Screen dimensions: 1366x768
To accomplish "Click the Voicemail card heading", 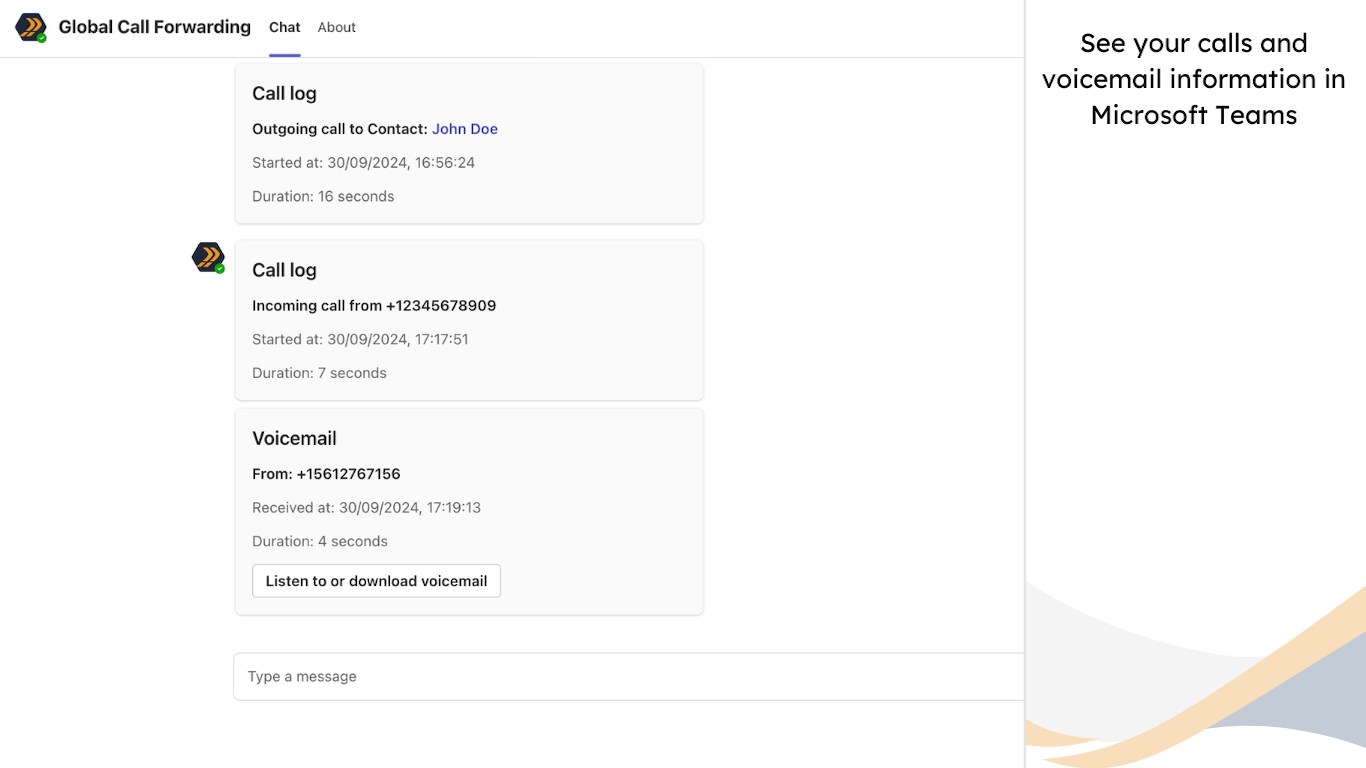I will [x=294, y=438].
